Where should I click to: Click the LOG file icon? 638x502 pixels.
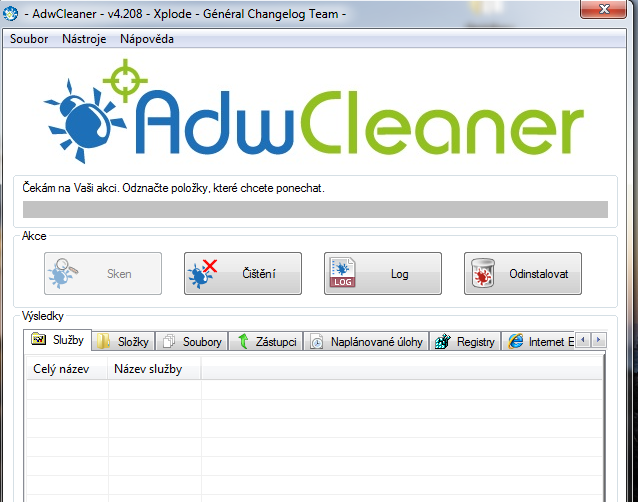tap(343, 273)
